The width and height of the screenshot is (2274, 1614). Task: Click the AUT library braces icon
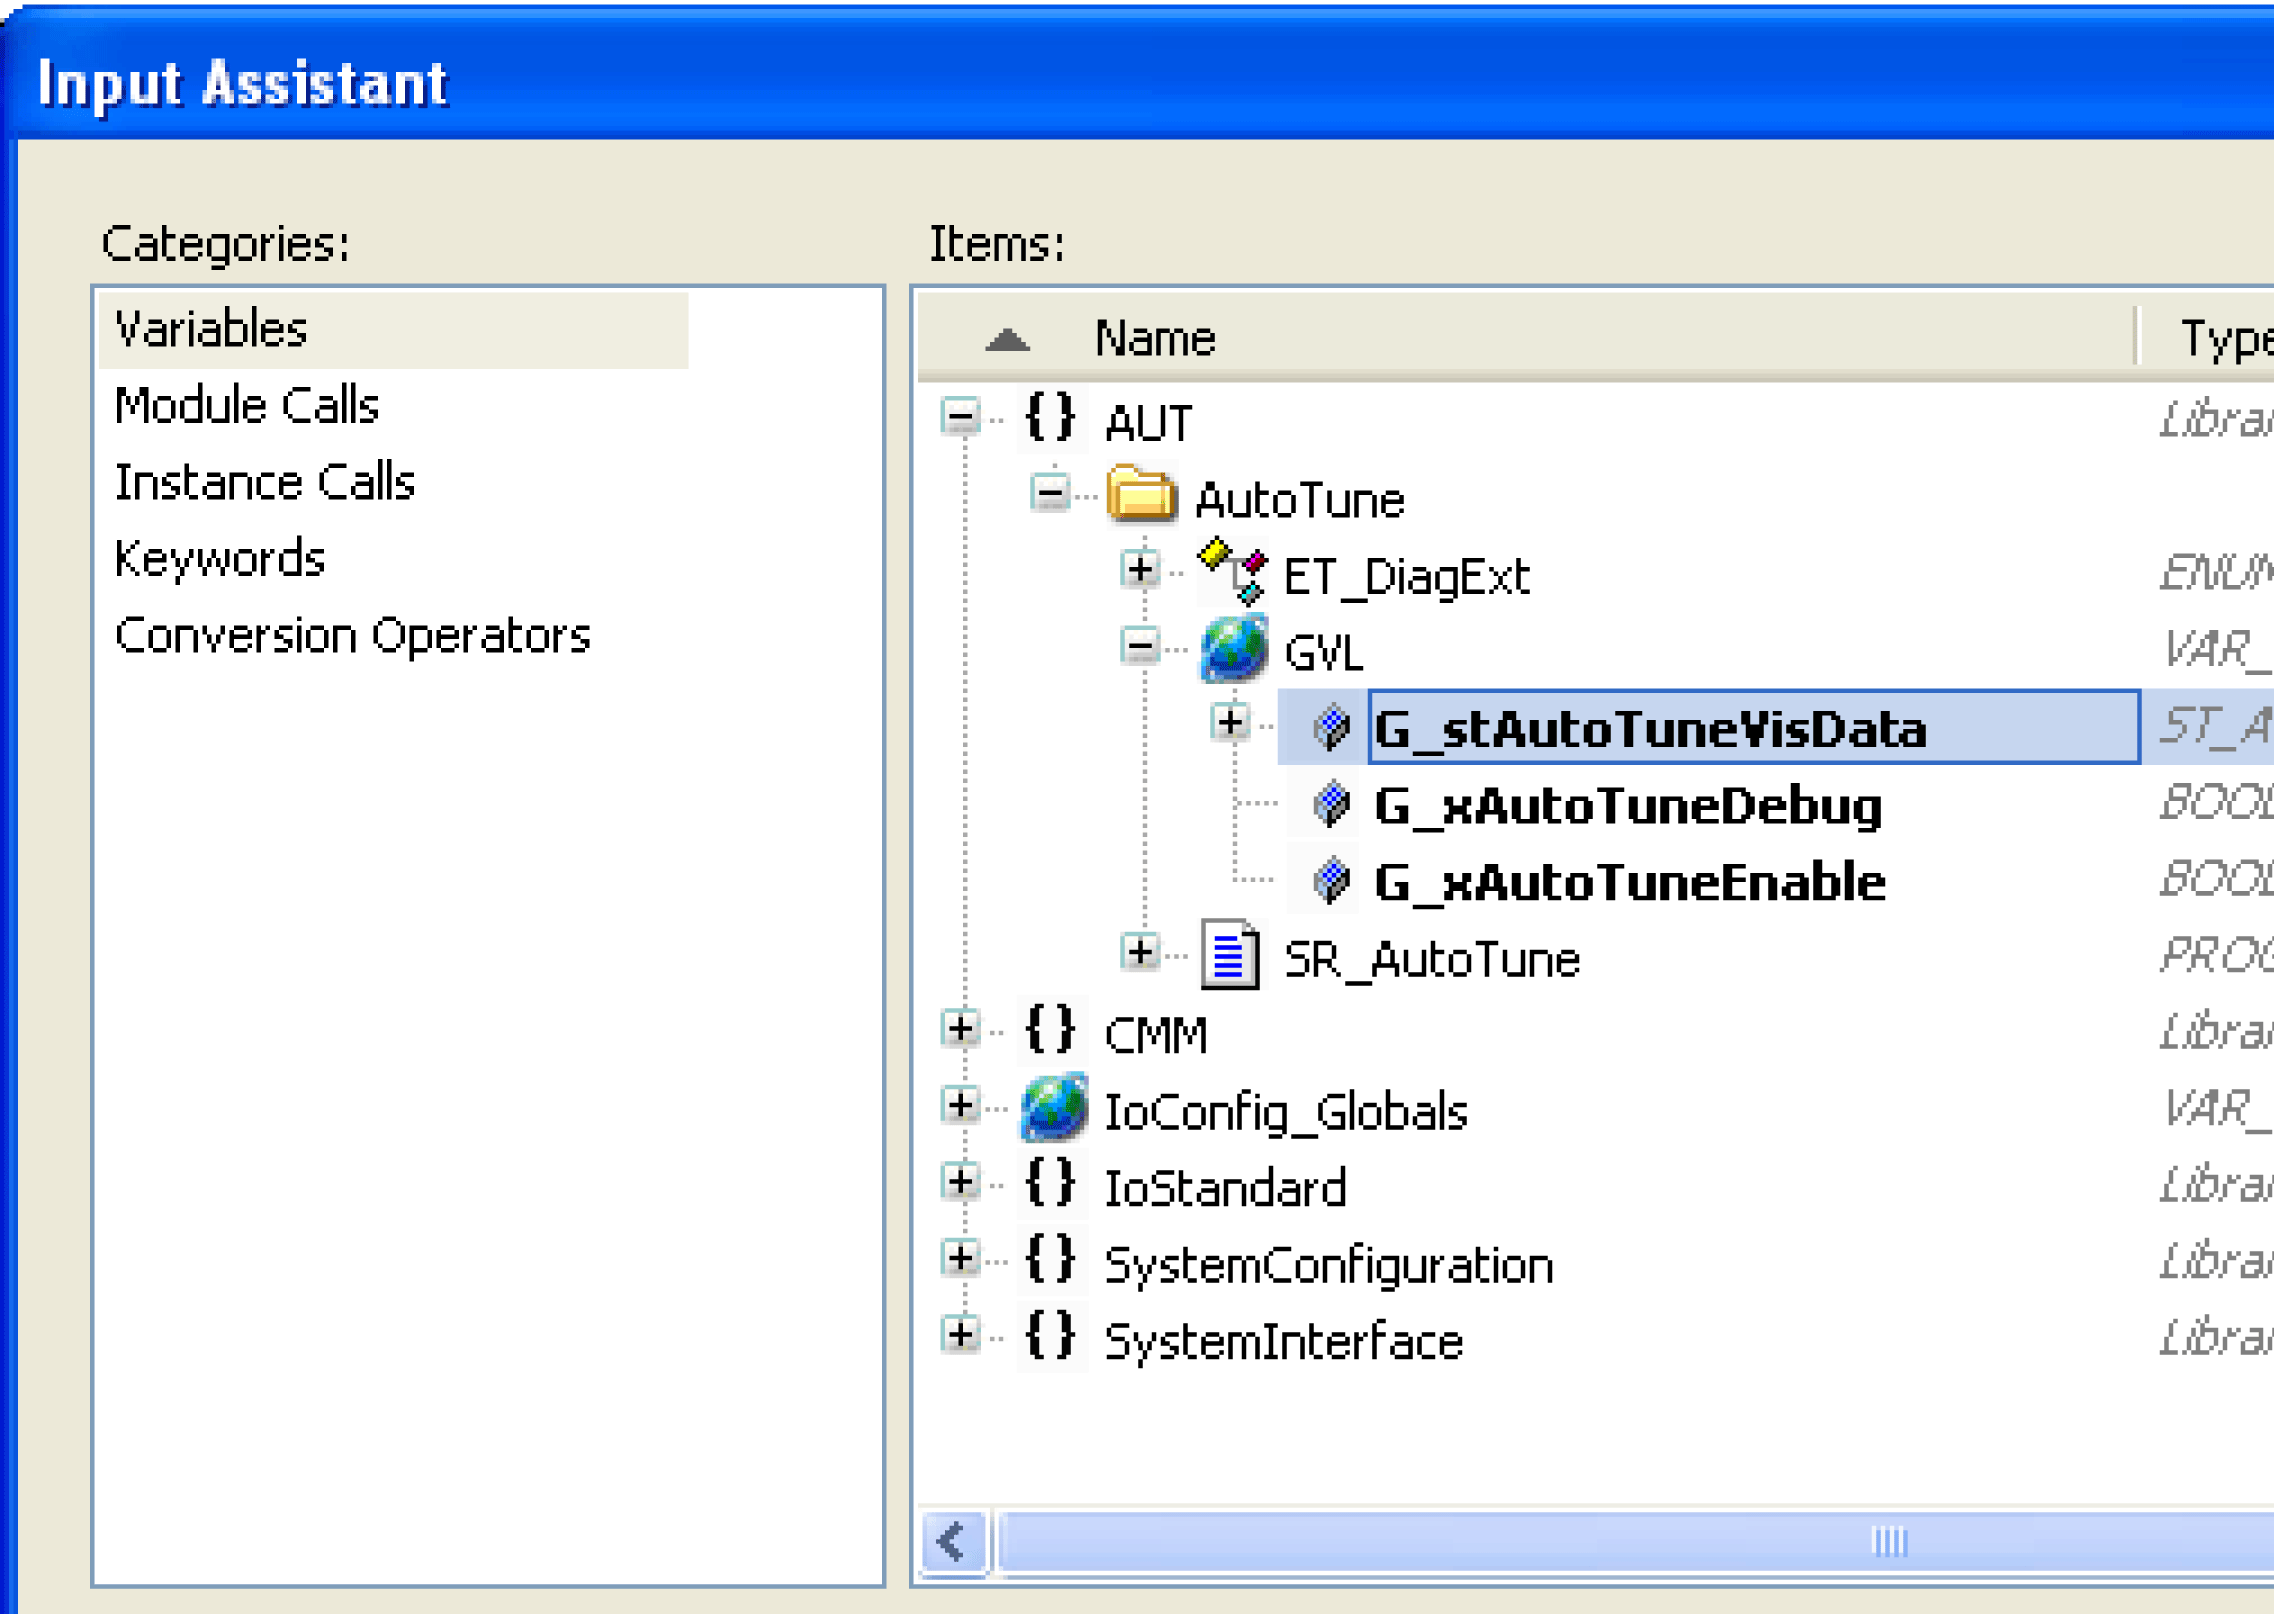click(1050, 418)
